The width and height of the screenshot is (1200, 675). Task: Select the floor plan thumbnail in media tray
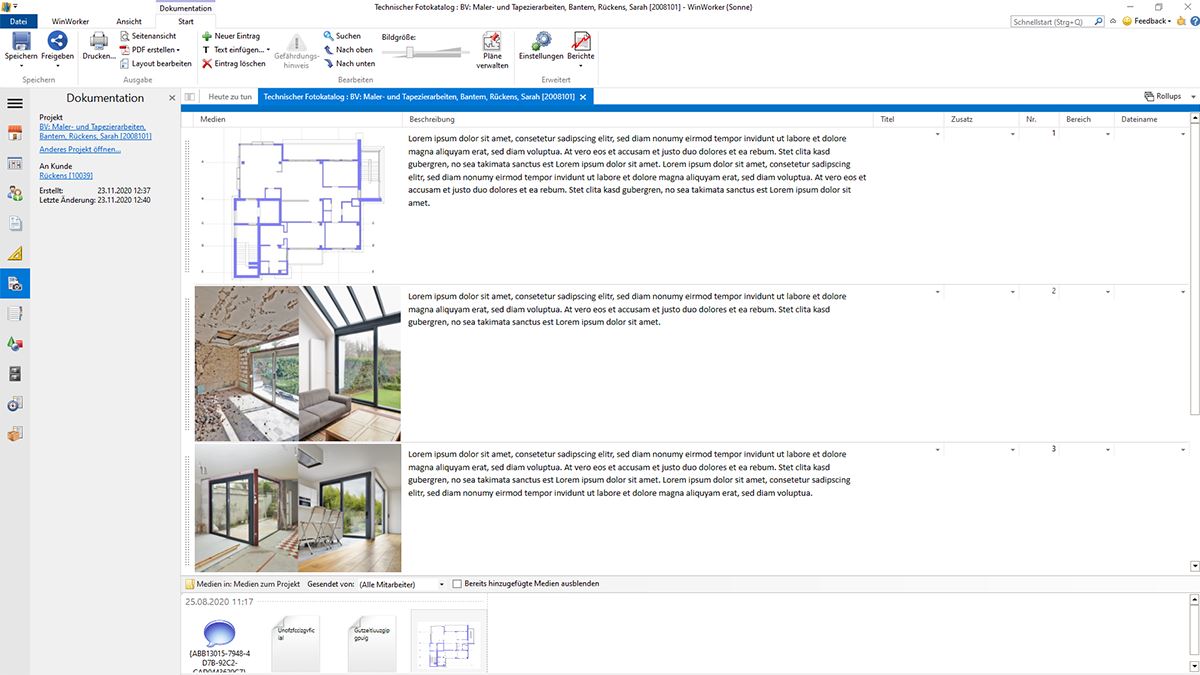point(448,643)
